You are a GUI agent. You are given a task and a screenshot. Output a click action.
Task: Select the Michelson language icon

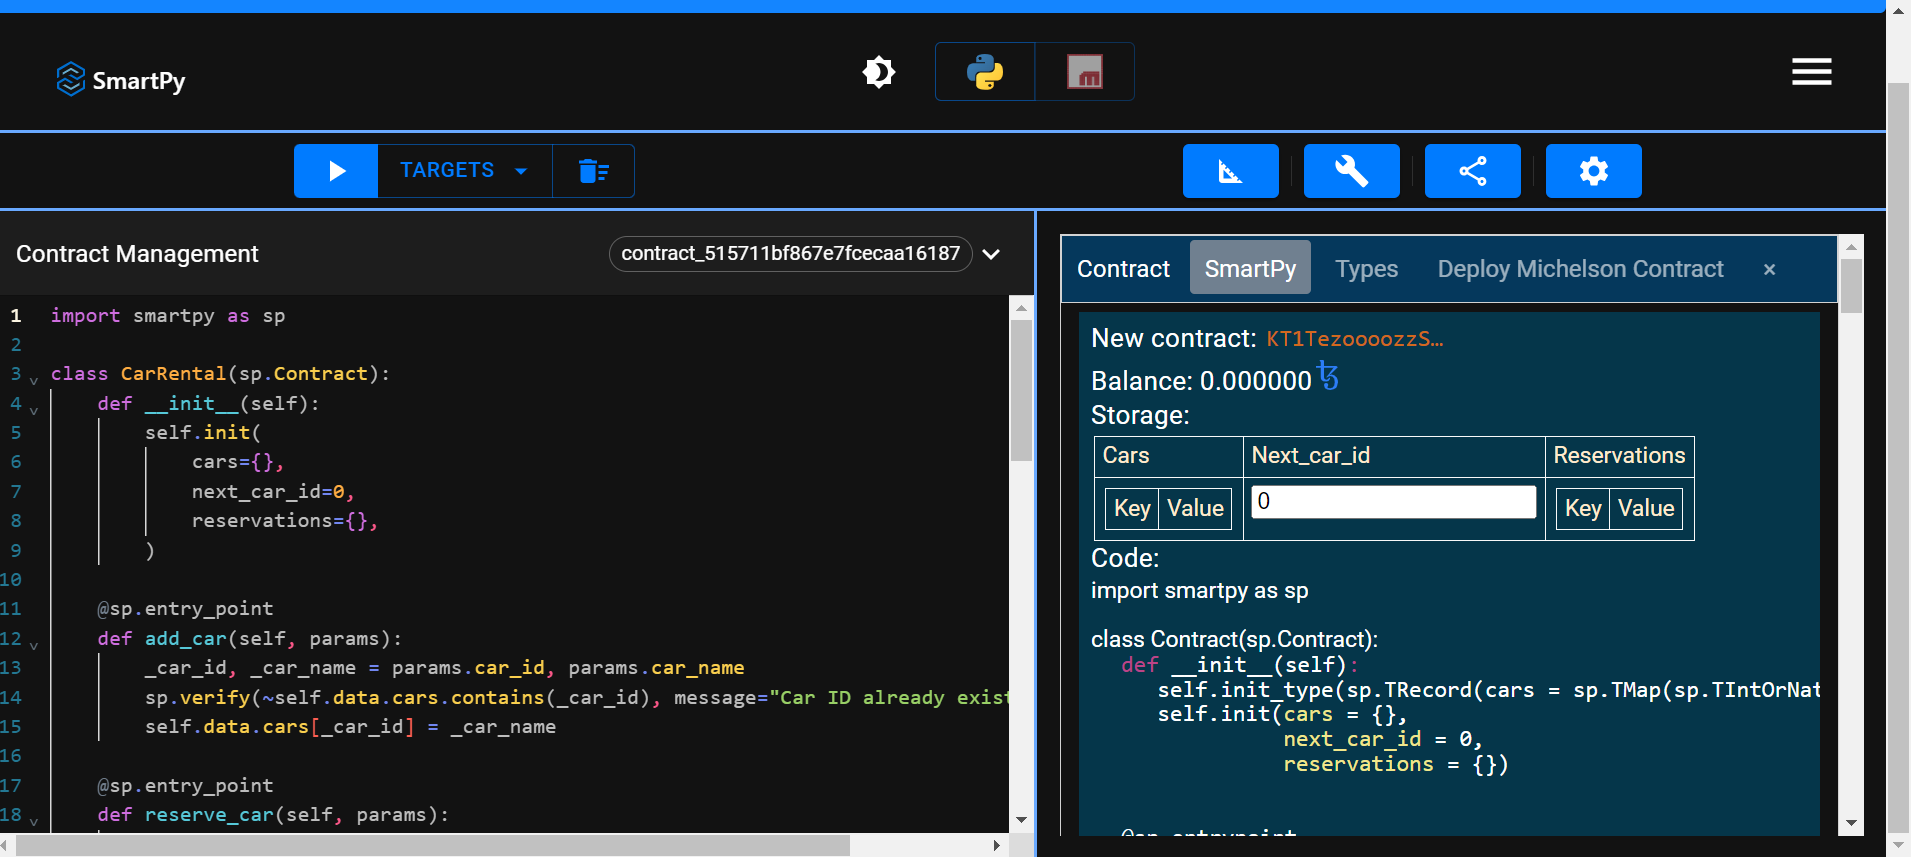[x=1085, y=72]
